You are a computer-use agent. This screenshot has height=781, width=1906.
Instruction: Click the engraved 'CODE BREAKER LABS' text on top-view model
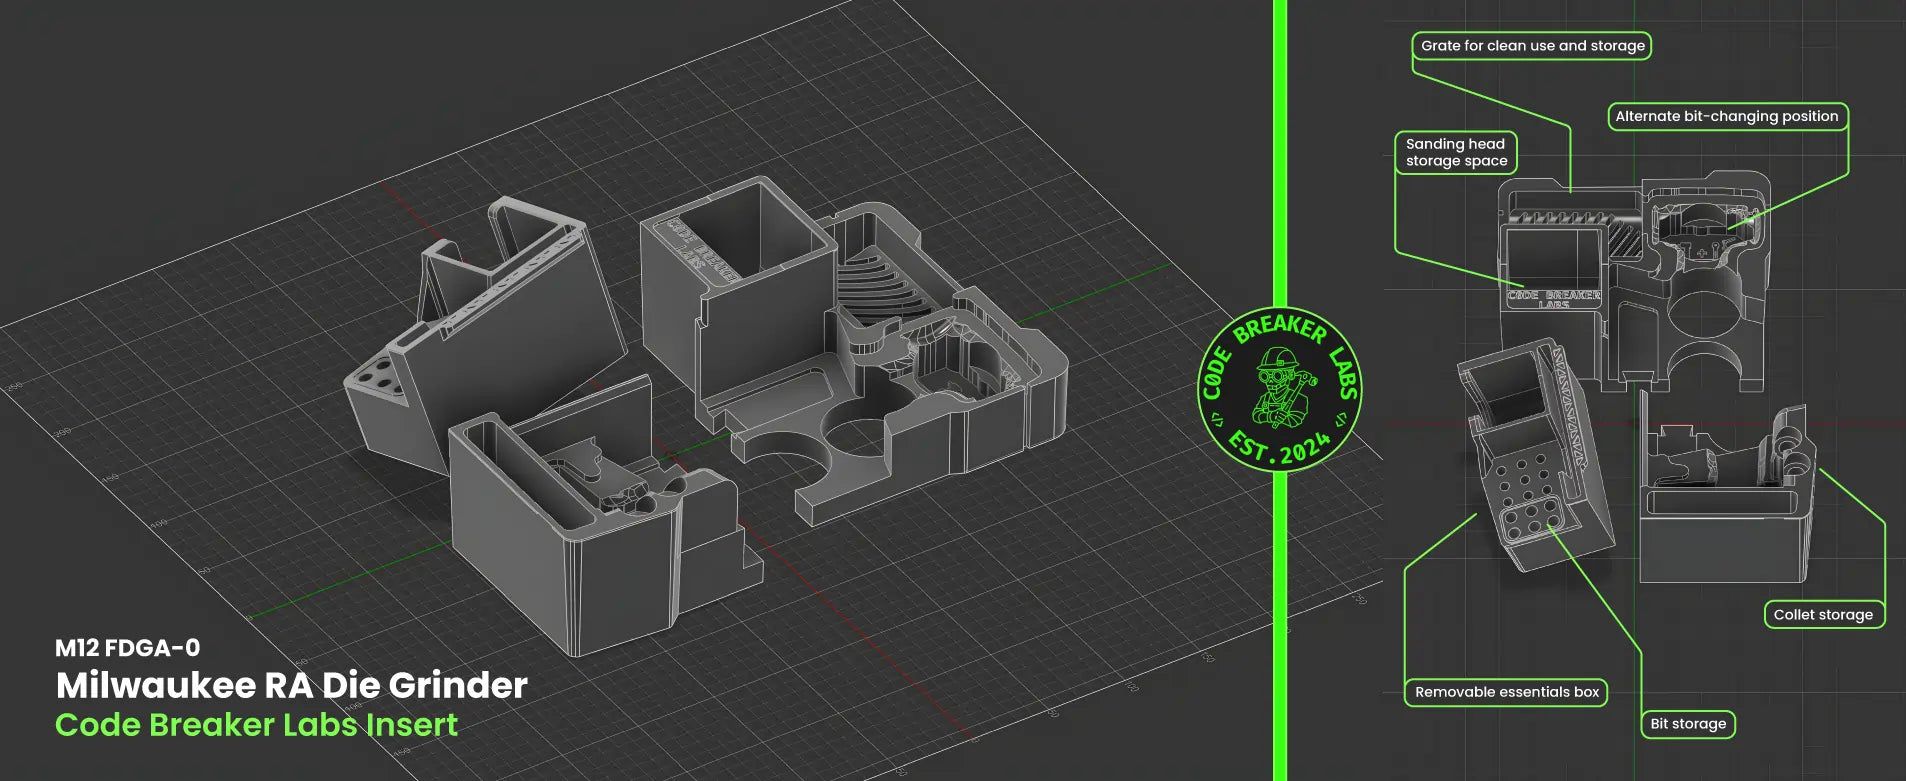pos(1553,298)
